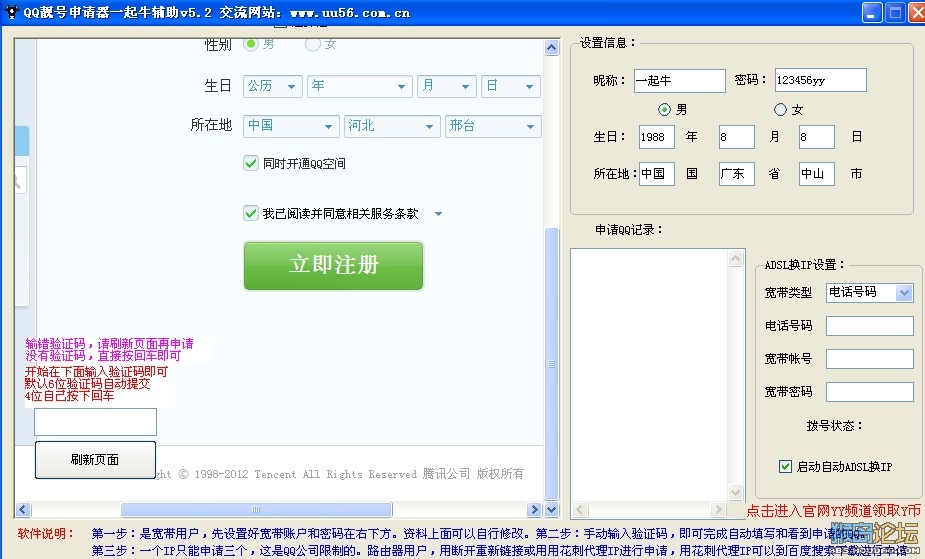This screenshot has height=559, width=925.
Task: Click the 宽带密码 input field
Action: [870, 392]
